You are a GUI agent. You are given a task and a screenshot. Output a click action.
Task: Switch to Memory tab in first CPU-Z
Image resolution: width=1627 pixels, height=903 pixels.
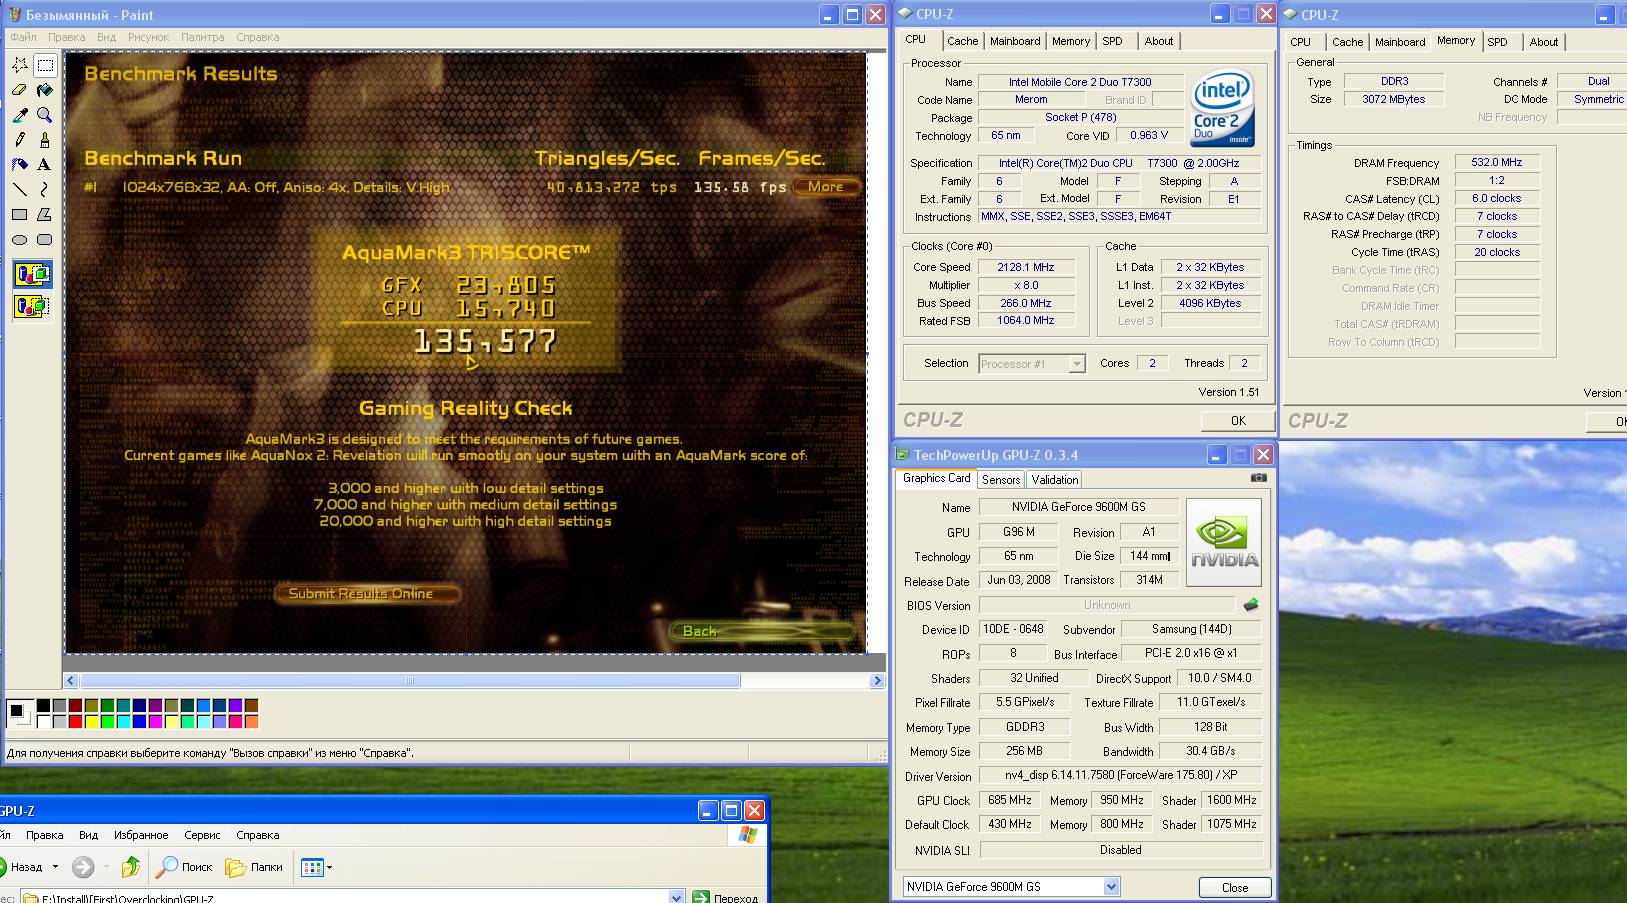pyautogui.click(x=1071, y=41)
